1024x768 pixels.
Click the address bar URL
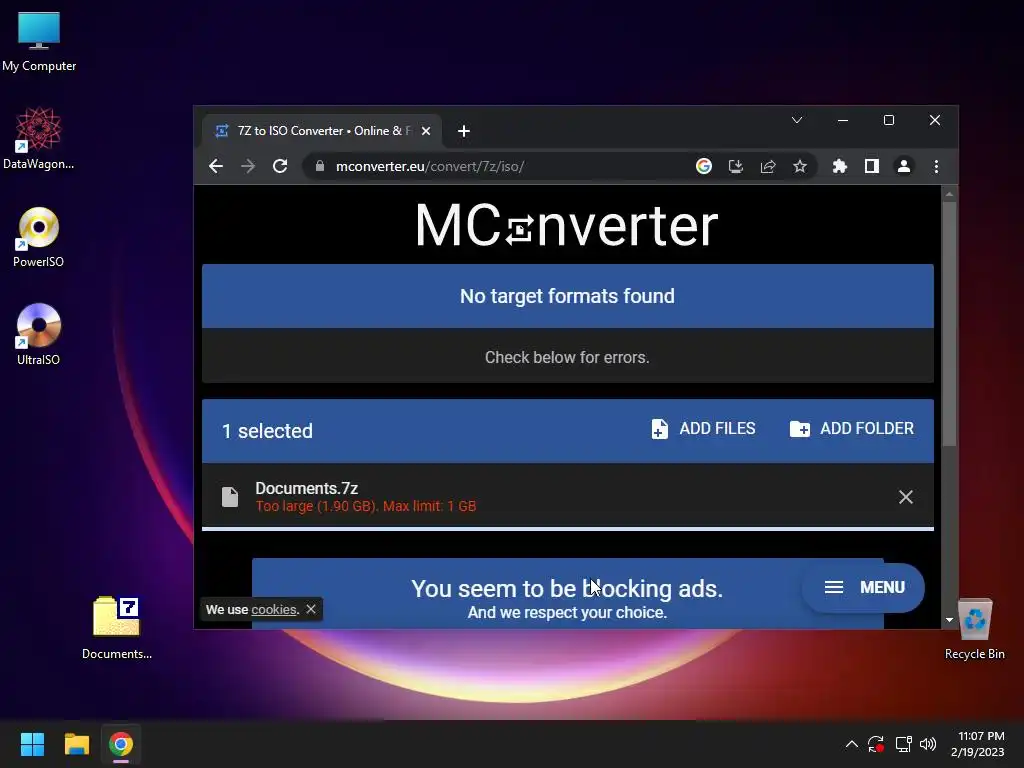click(430, 167)
